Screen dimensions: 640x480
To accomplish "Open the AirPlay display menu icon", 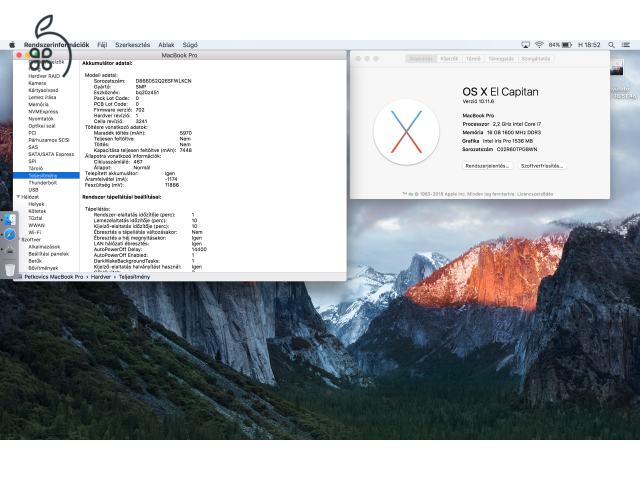I will click(525, 45).
